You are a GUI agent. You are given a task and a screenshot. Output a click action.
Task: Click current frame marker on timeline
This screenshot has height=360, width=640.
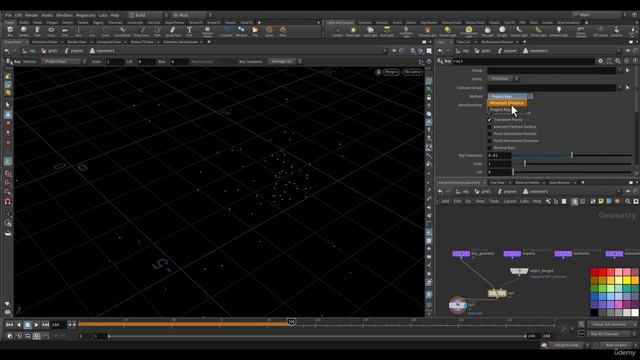291,322
